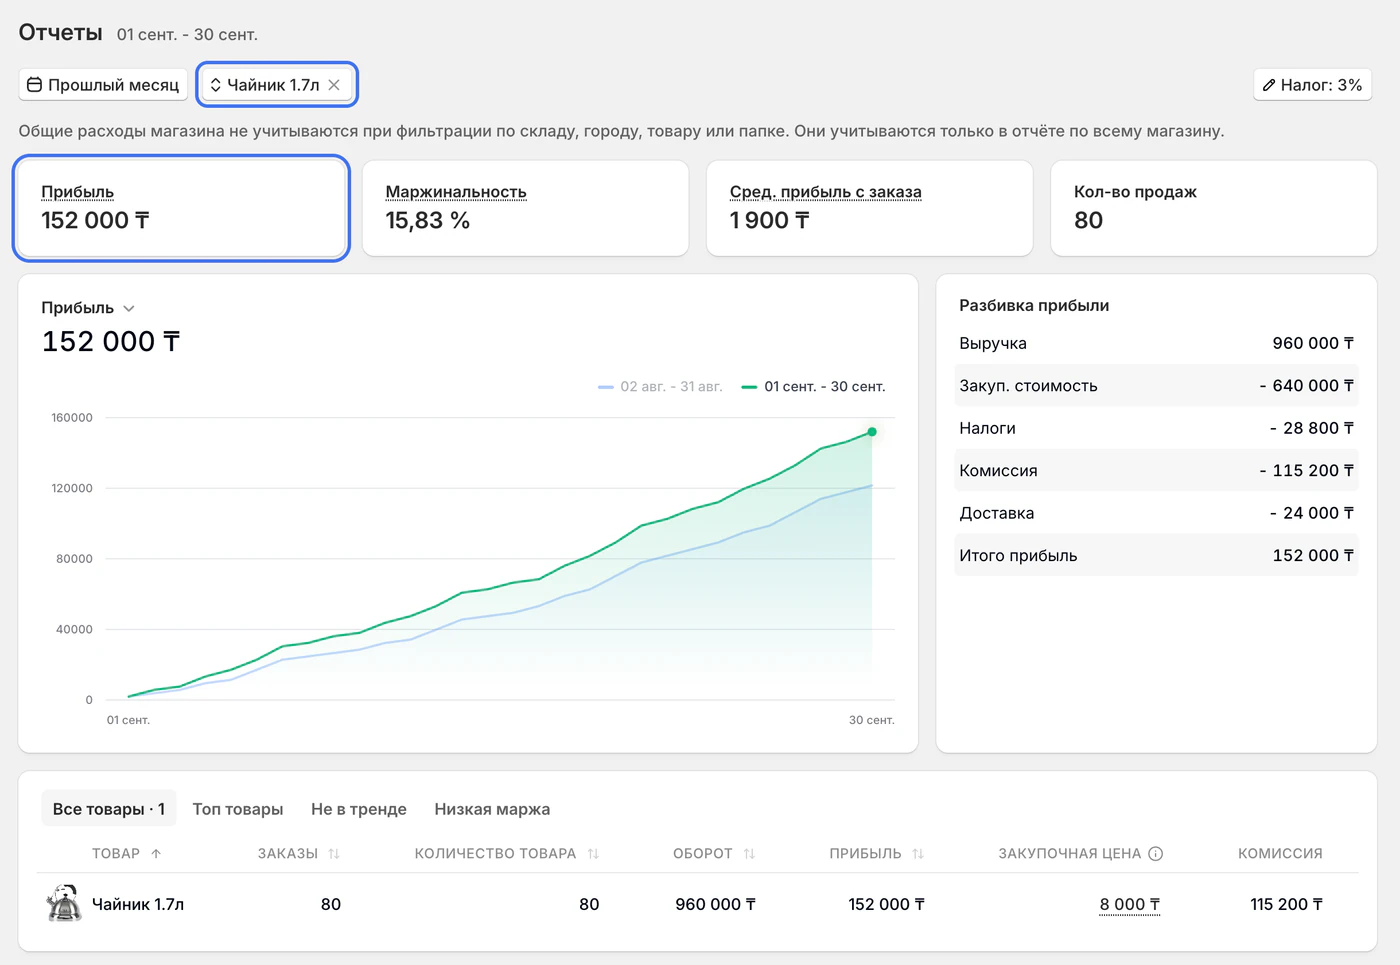Switch to the Все товары tab
Screen dimensions: 1400x965
109,809
